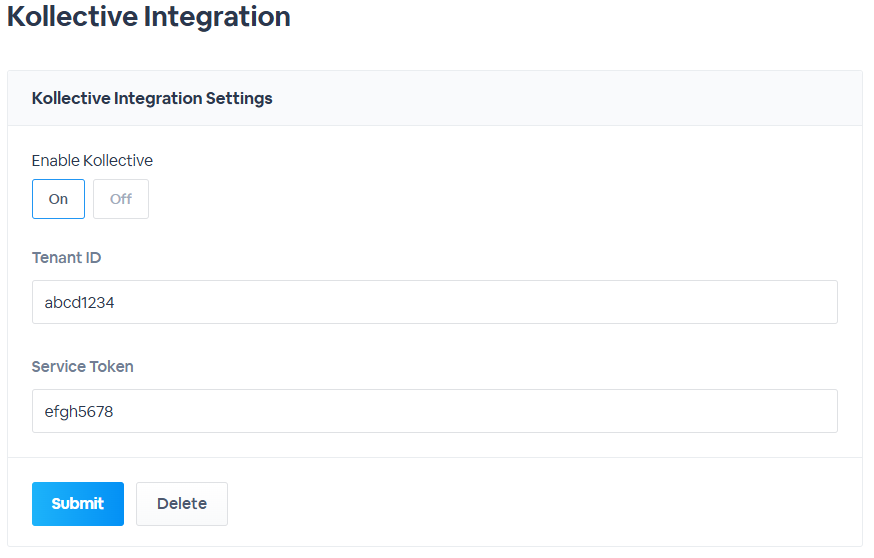Focus the field under Service Token

click(x=435, y=411)
